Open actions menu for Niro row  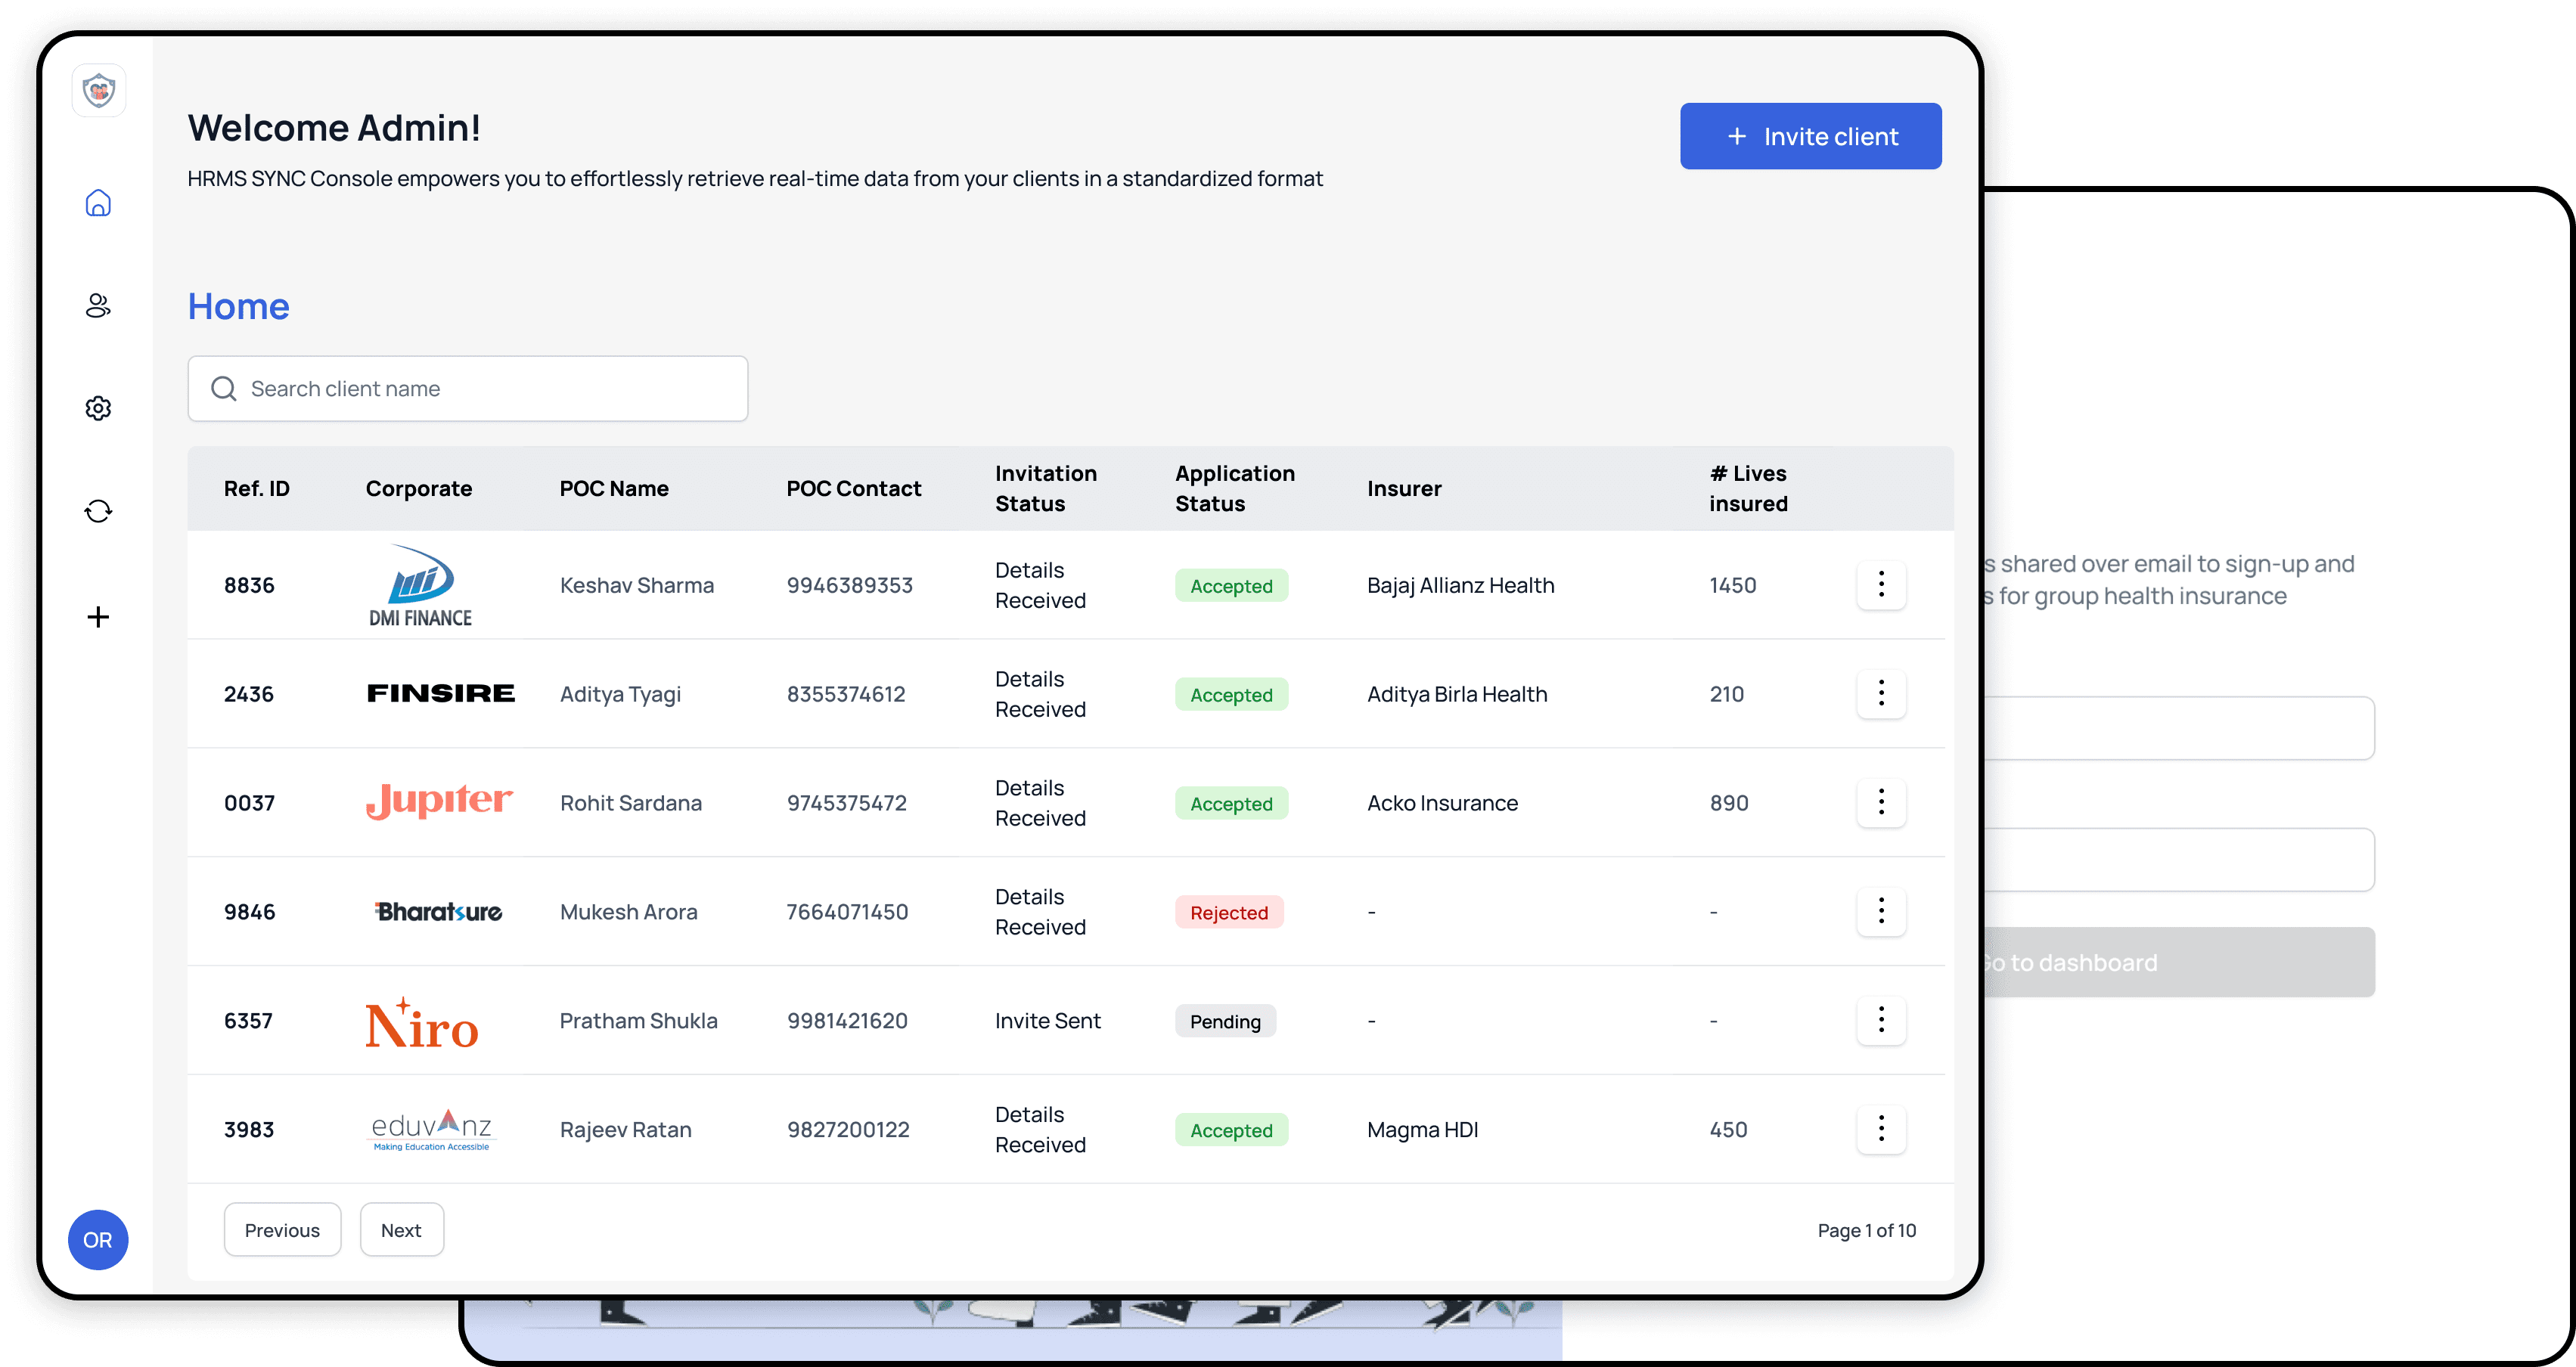click(x=1881, y=1020)
